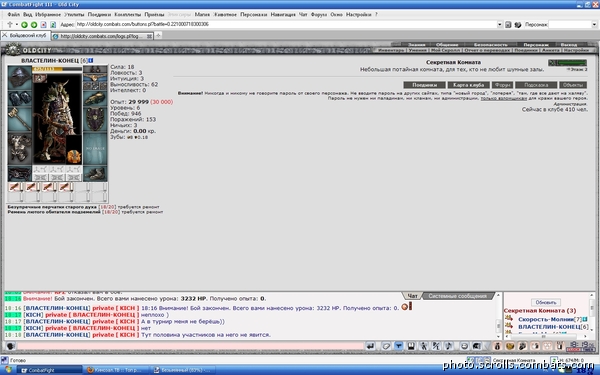The image size is (600, 375).
Task: Click the CombatFight taskbar button
Action: tap(50, 370)
